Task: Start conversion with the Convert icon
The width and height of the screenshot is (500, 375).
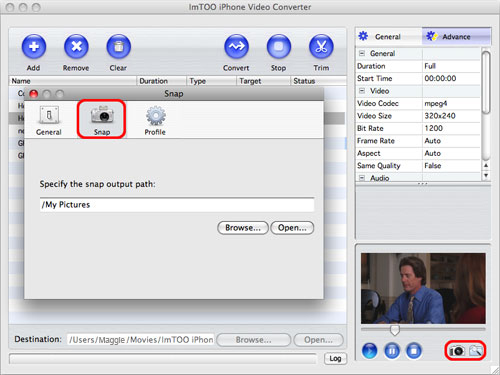Action: click(x=236, y=47)
